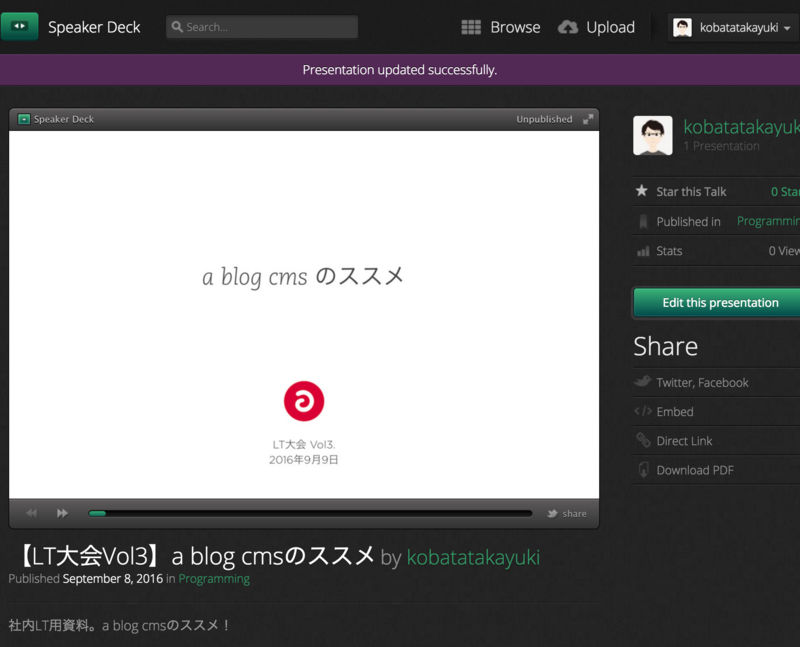This screenshot has width=800, height=647.
Task: Click the slide progress bar
Action: (310, 513)
